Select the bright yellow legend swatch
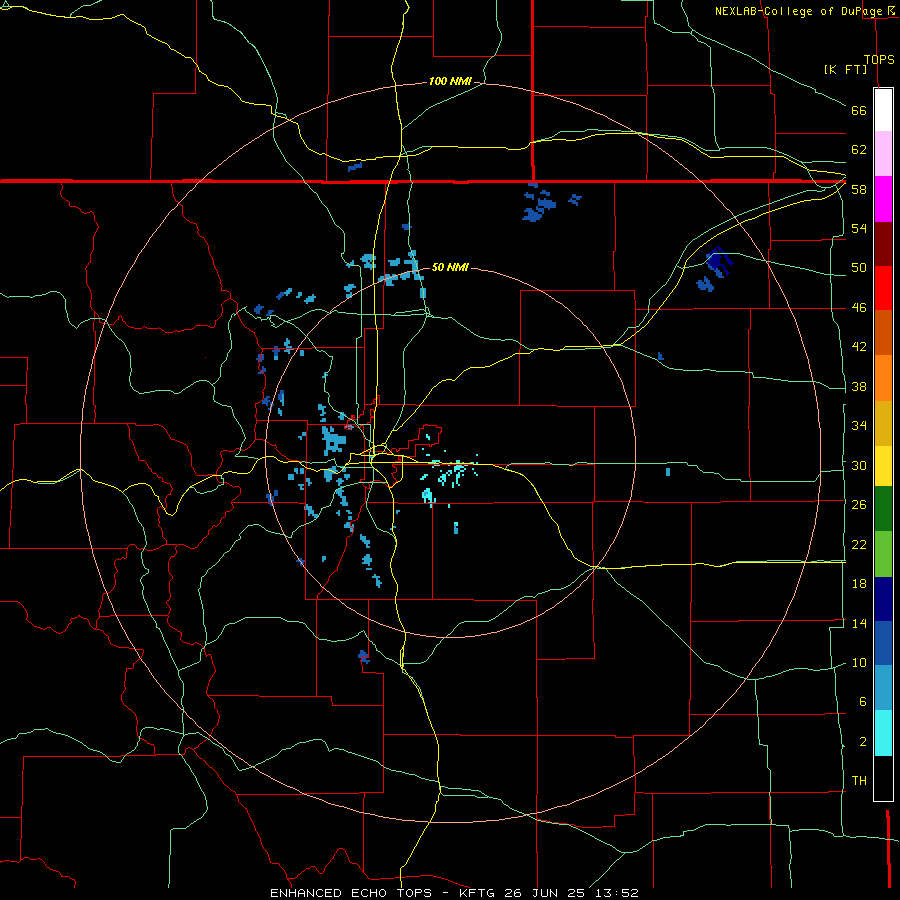Image resolution: width=900 pixels, height=900 pixels. click(883, 467)
